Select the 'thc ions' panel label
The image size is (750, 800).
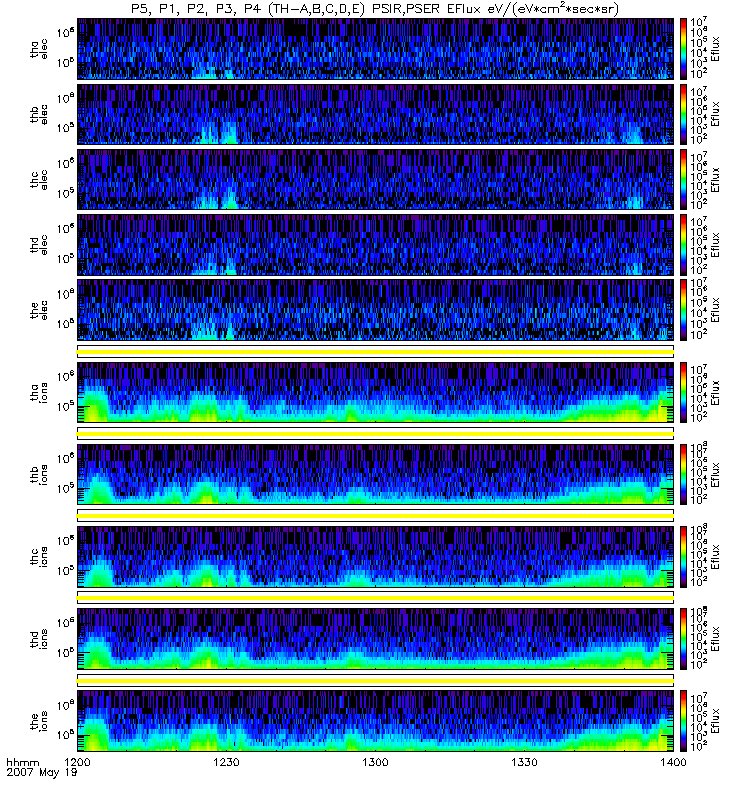[39, 557]
